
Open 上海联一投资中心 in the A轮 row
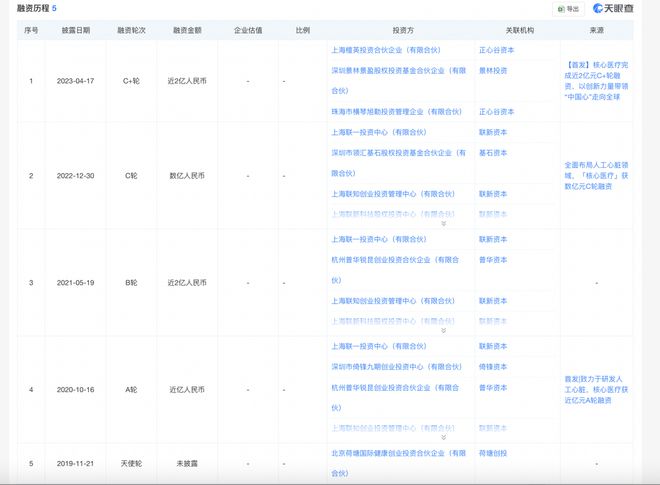tap(379, 346)
